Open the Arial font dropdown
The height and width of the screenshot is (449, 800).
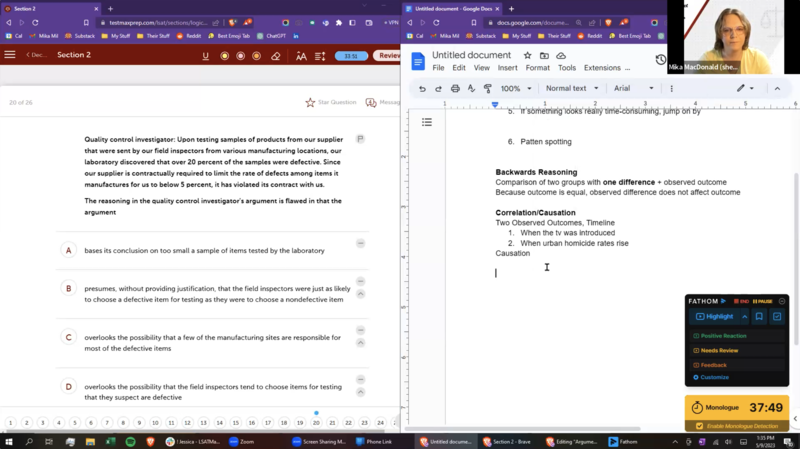633,88
